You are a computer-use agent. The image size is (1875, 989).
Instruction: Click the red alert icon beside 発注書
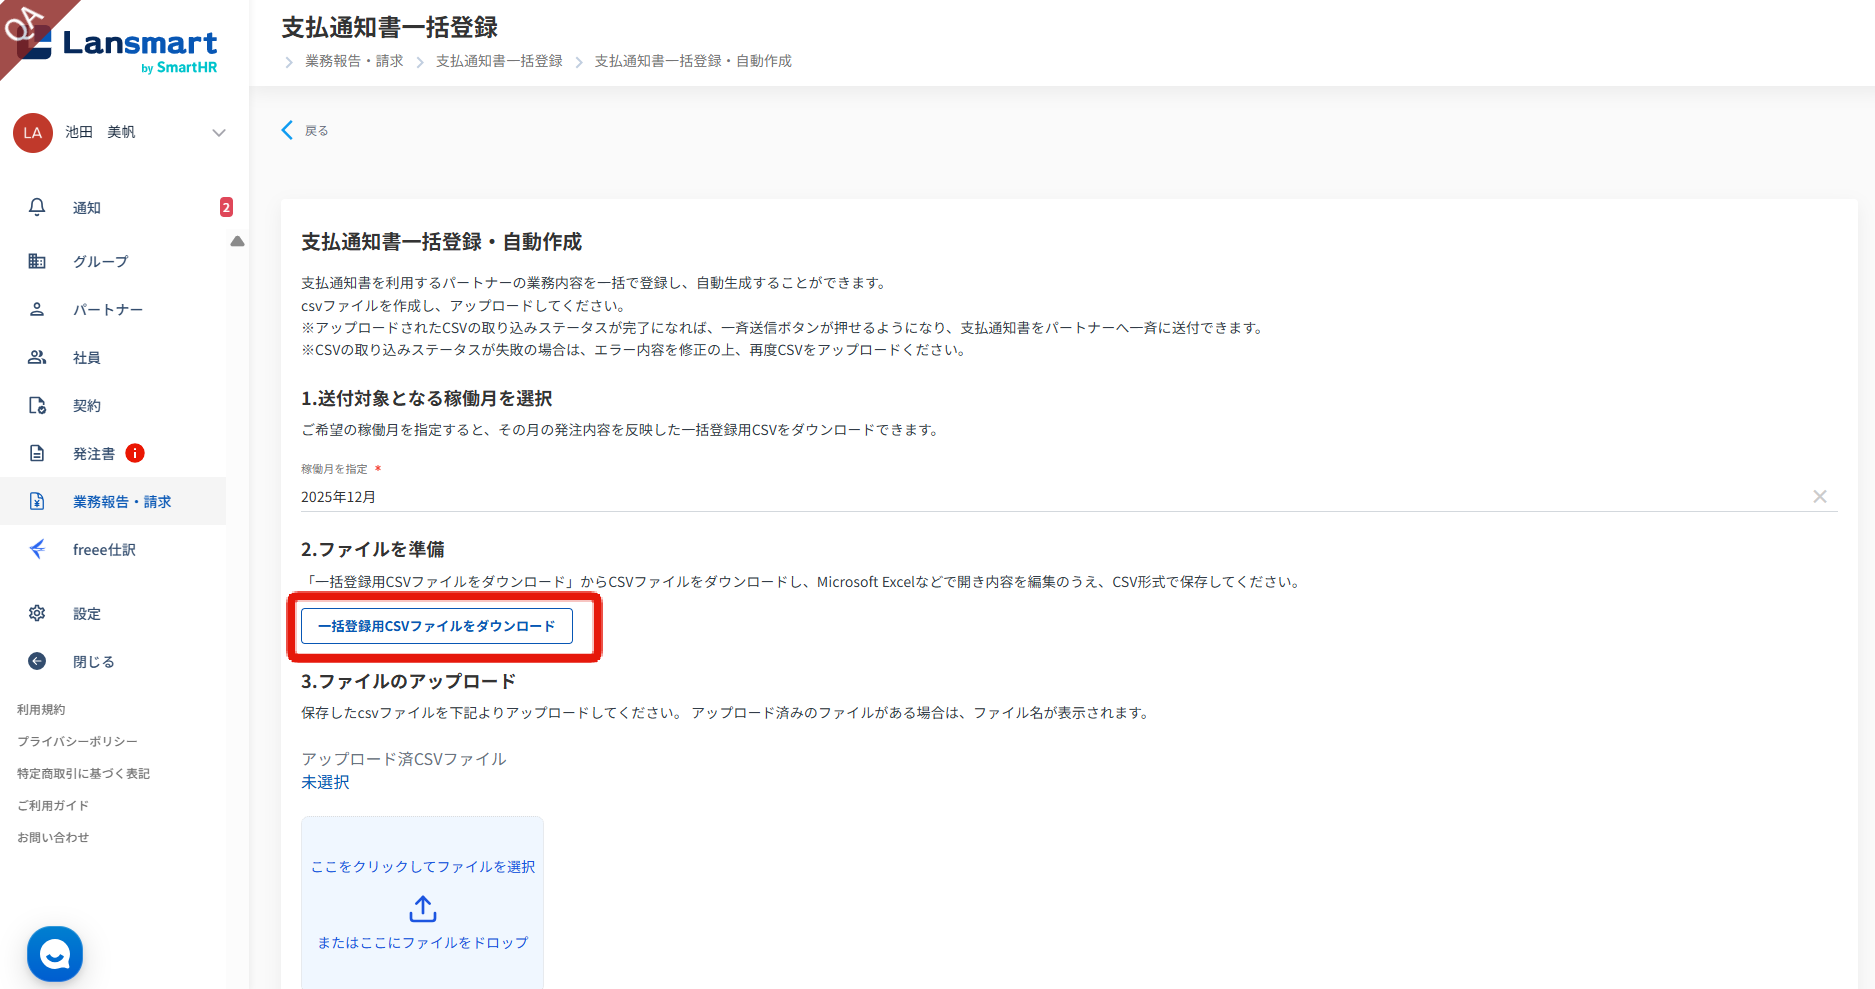coord(135,453)
